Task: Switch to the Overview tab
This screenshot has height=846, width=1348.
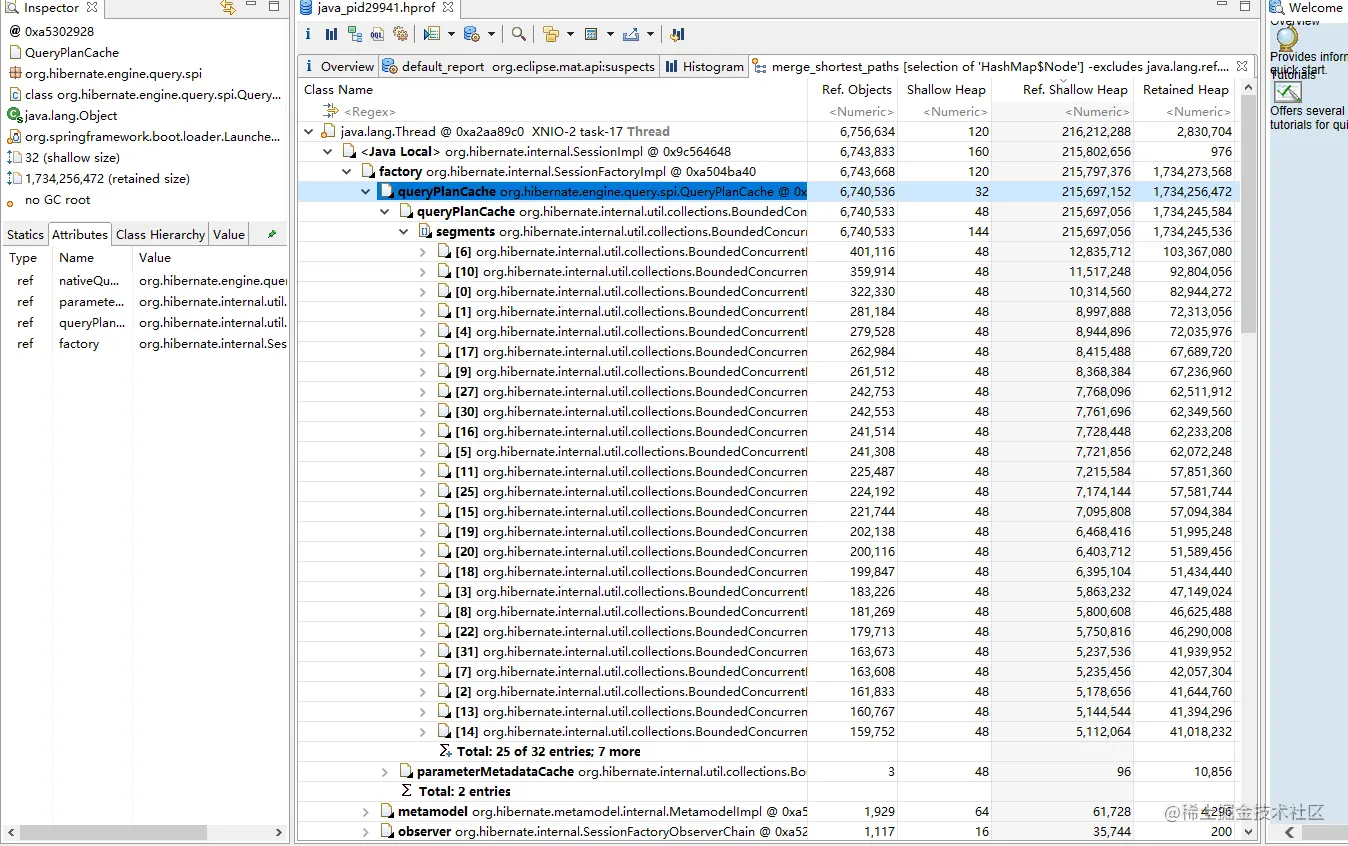Action: pos(338,66)
